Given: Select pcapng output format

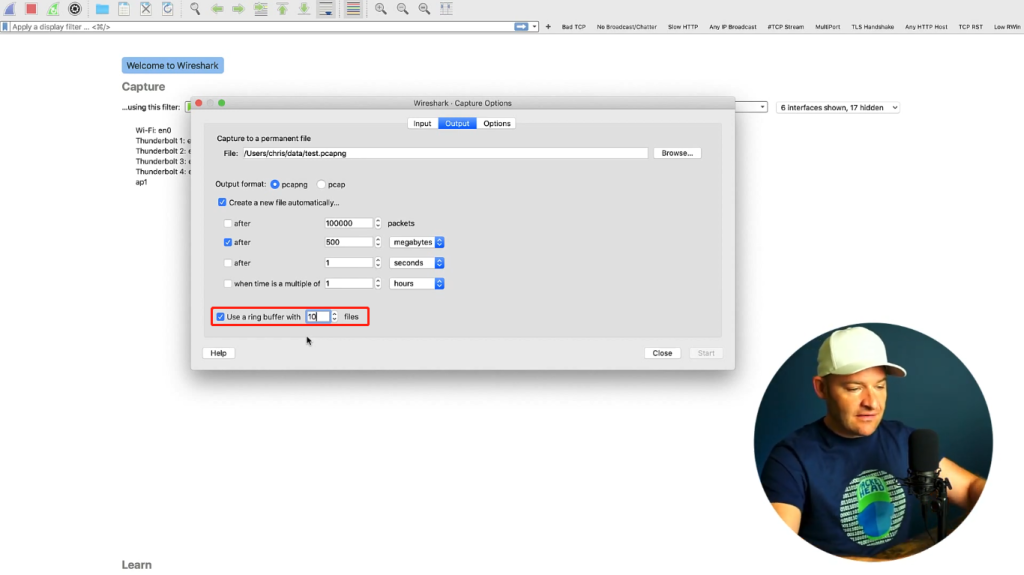Looking at the screenshot, I should click(275, 184).
